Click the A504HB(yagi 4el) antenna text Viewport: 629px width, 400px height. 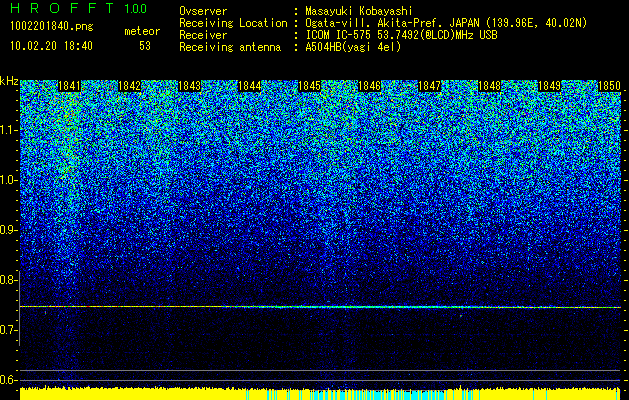(353, 47)
